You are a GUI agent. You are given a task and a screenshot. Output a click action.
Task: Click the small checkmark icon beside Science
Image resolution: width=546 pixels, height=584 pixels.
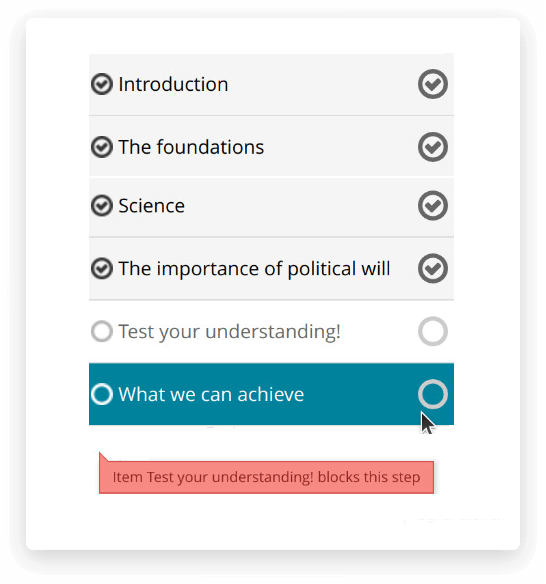(102, 206)
